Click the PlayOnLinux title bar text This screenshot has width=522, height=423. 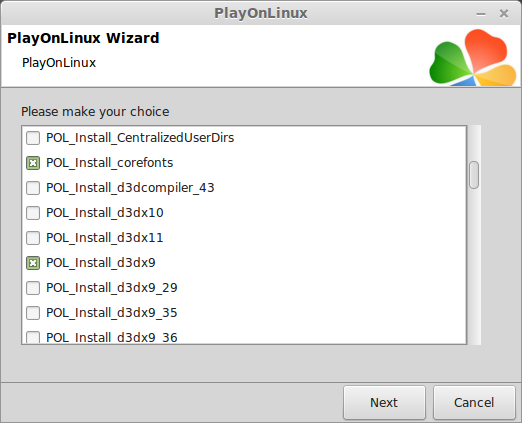point(261,13)
